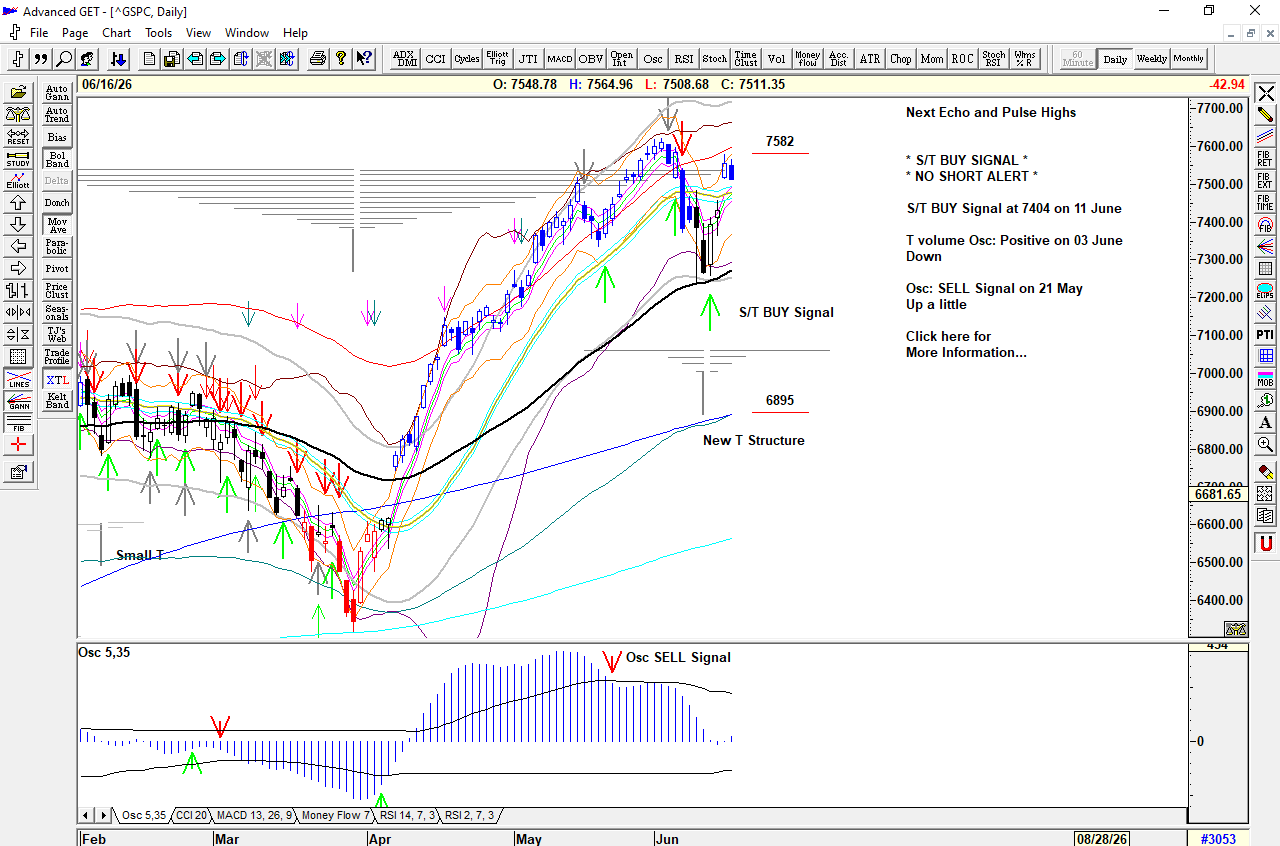Click the Chop indicator button

pyautogui.click(x=901, y=59)
